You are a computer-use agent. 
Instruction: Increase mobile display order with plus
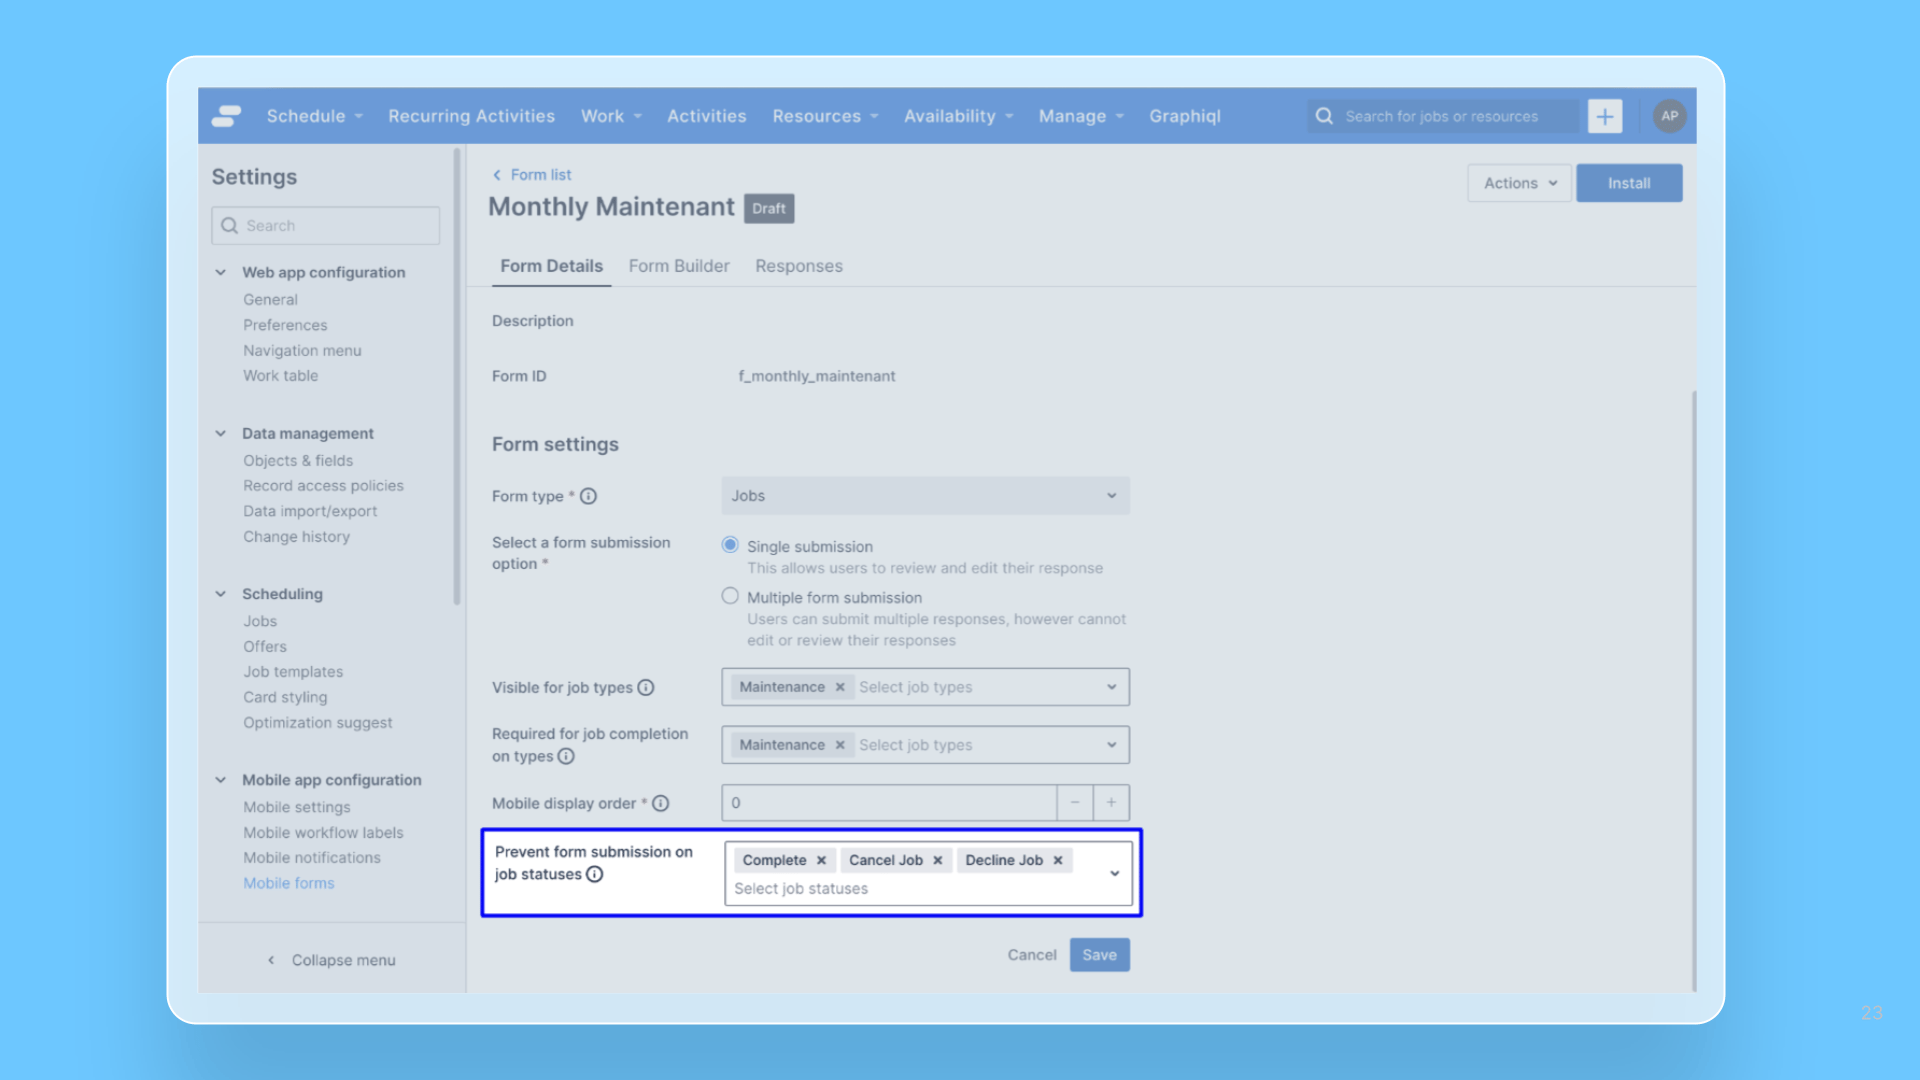pos(1111,803)
